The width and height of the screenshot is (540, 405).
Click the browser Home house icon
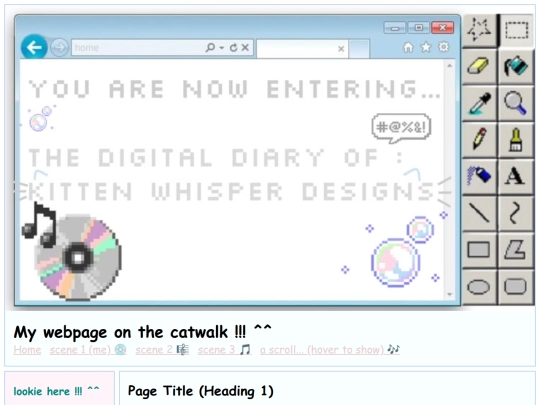[x=408, y=47]
